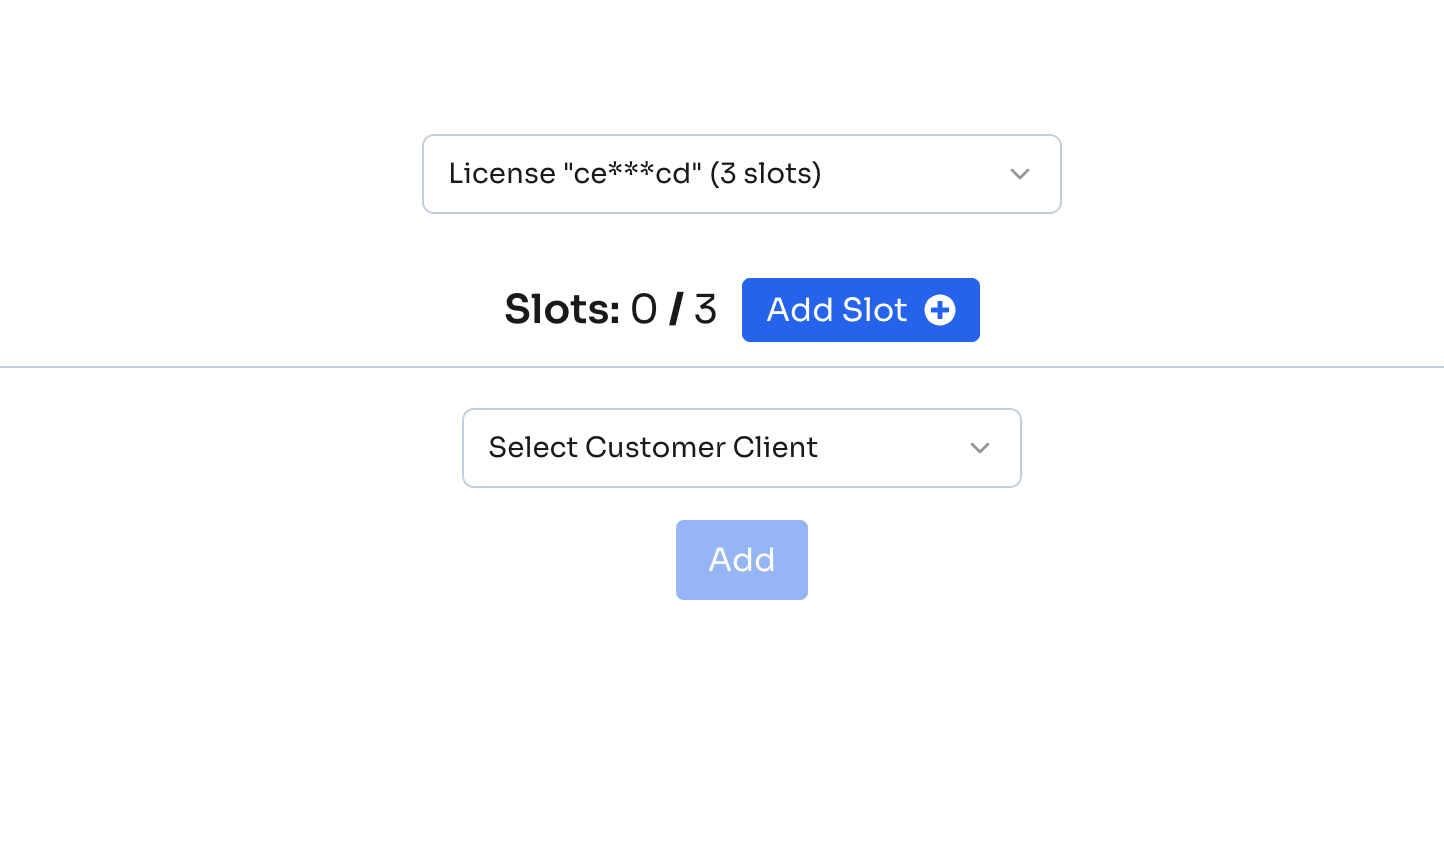Click the number 3 in the slots total

point(705,310)
